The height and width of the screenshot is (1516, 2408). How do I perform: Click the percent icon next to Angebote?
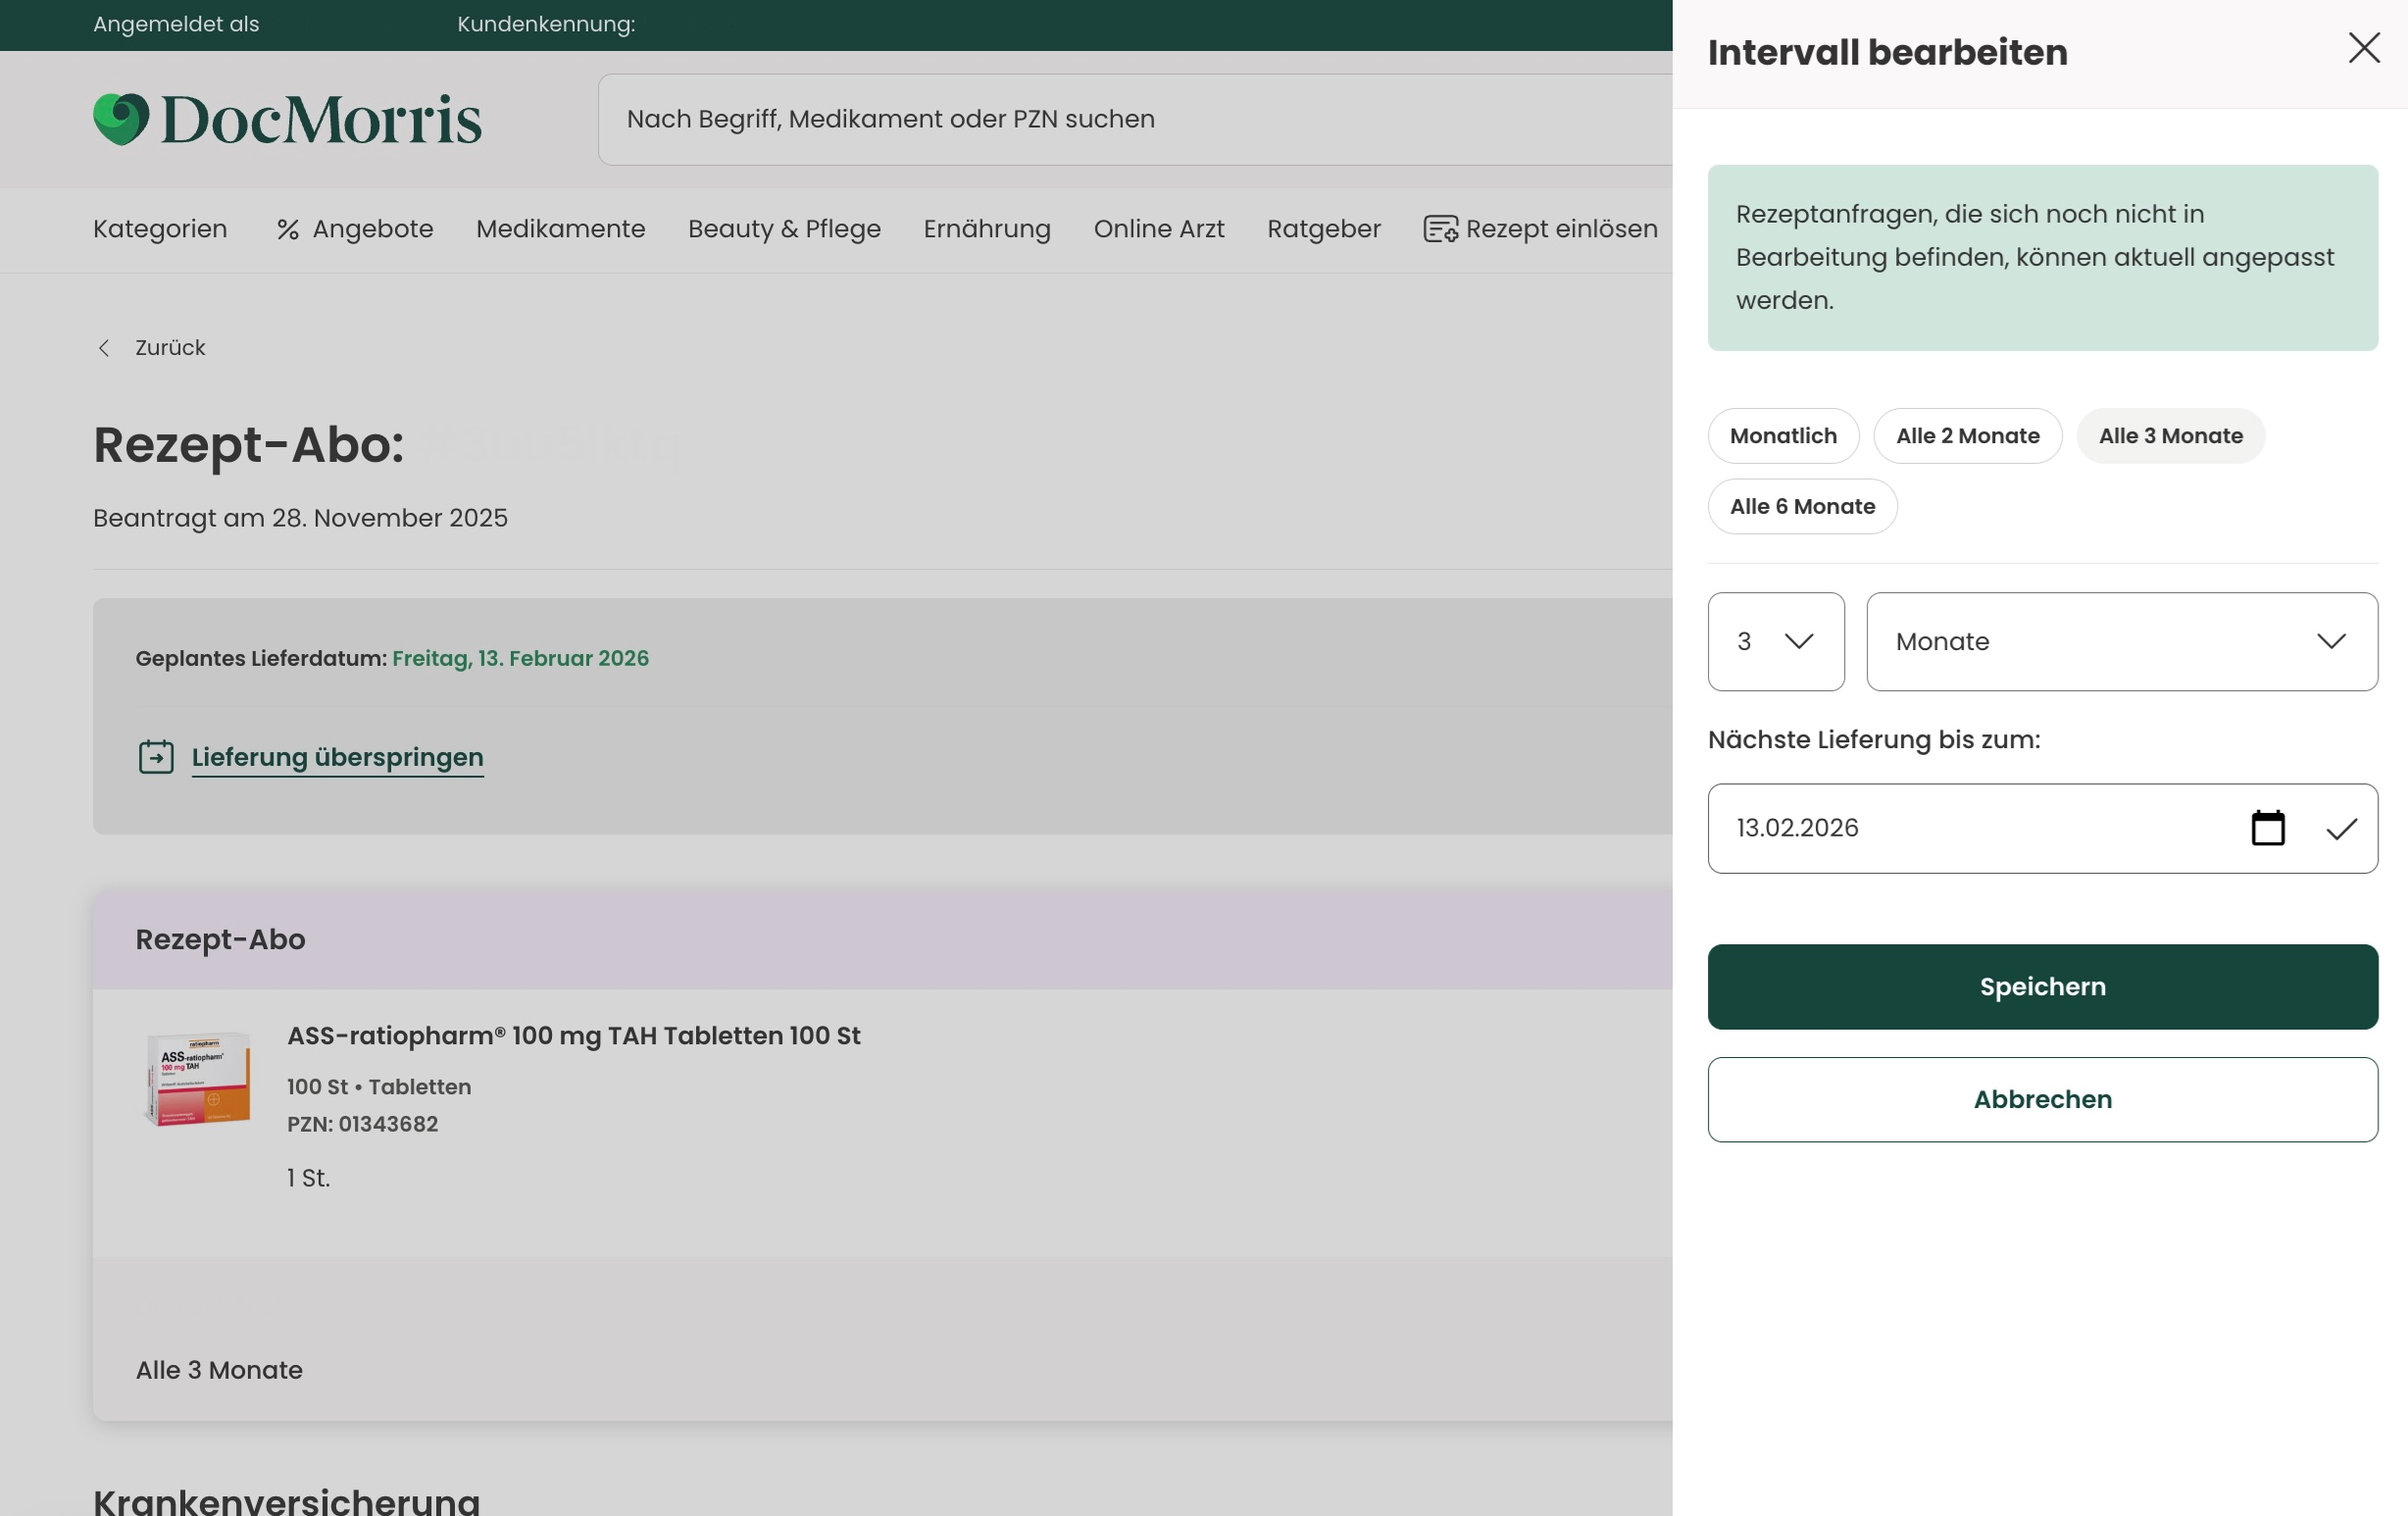(x=288, y=229)
